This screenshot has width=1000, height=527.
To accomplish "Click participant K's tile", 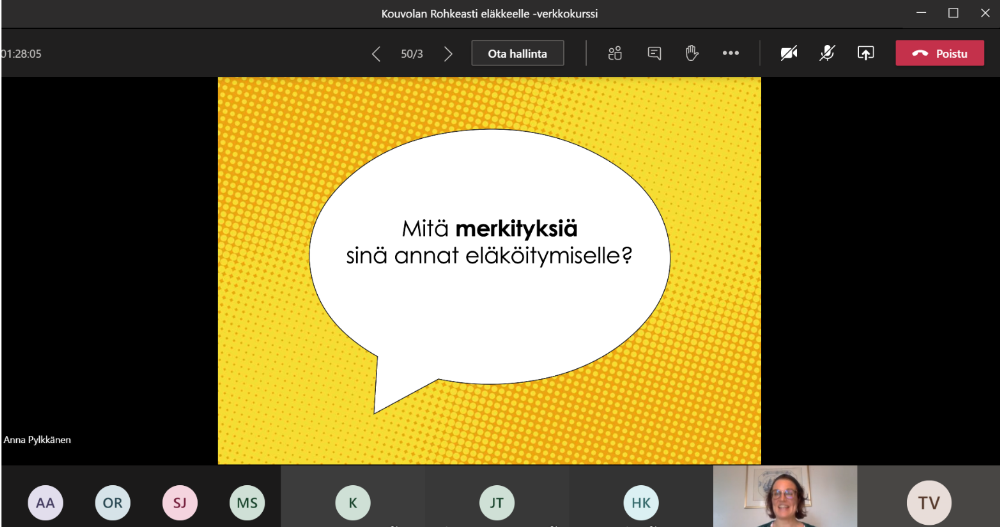I will coord(352,502).
